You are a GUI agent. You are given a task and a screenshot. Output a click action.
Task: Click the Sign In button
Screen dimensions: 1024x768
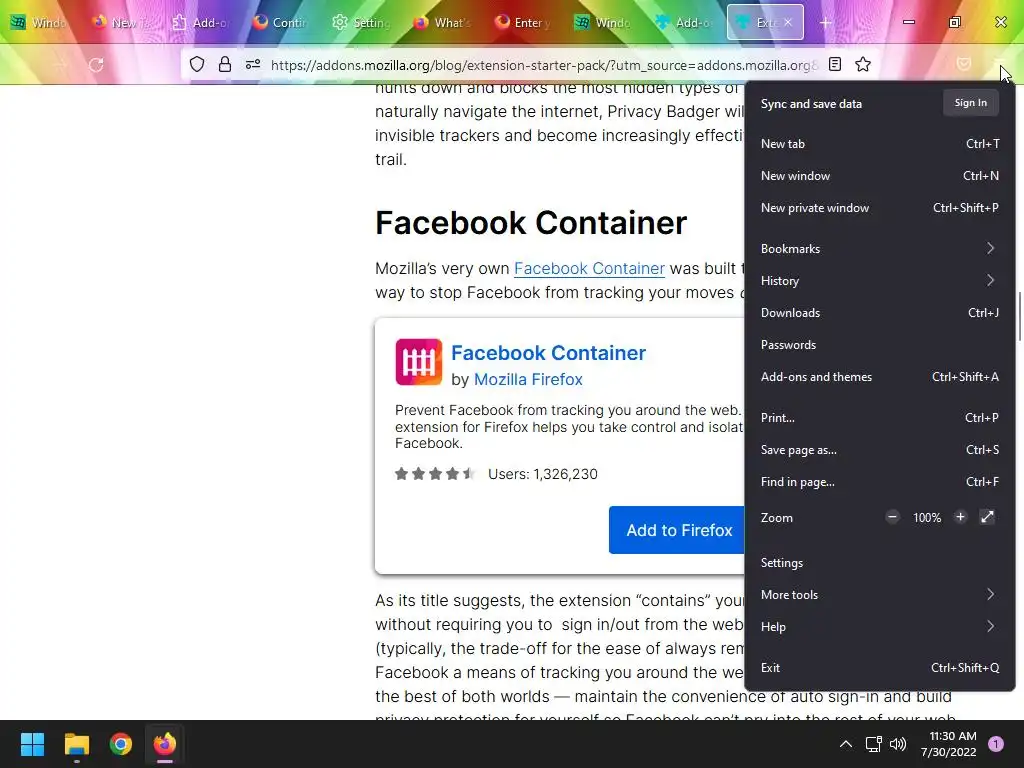[970, 103]
